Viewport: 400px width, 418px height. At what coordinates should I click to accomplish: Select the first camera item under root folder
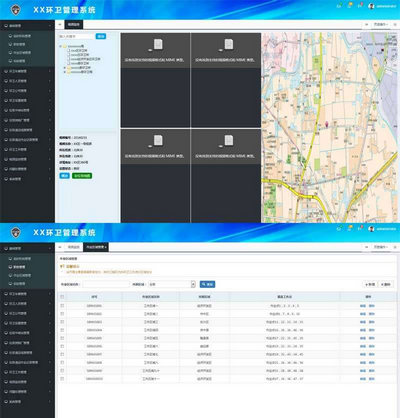[x=79, y=51]
